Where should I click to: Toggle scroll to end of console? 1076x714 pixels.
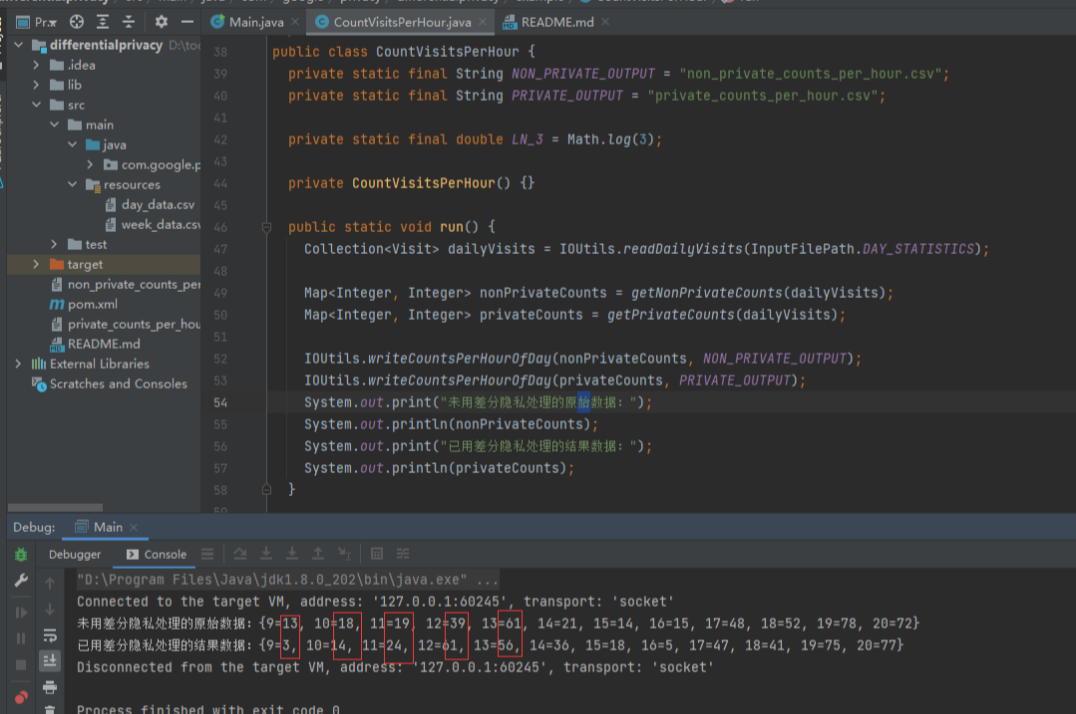pyautogui.click(x=50, y=661)
